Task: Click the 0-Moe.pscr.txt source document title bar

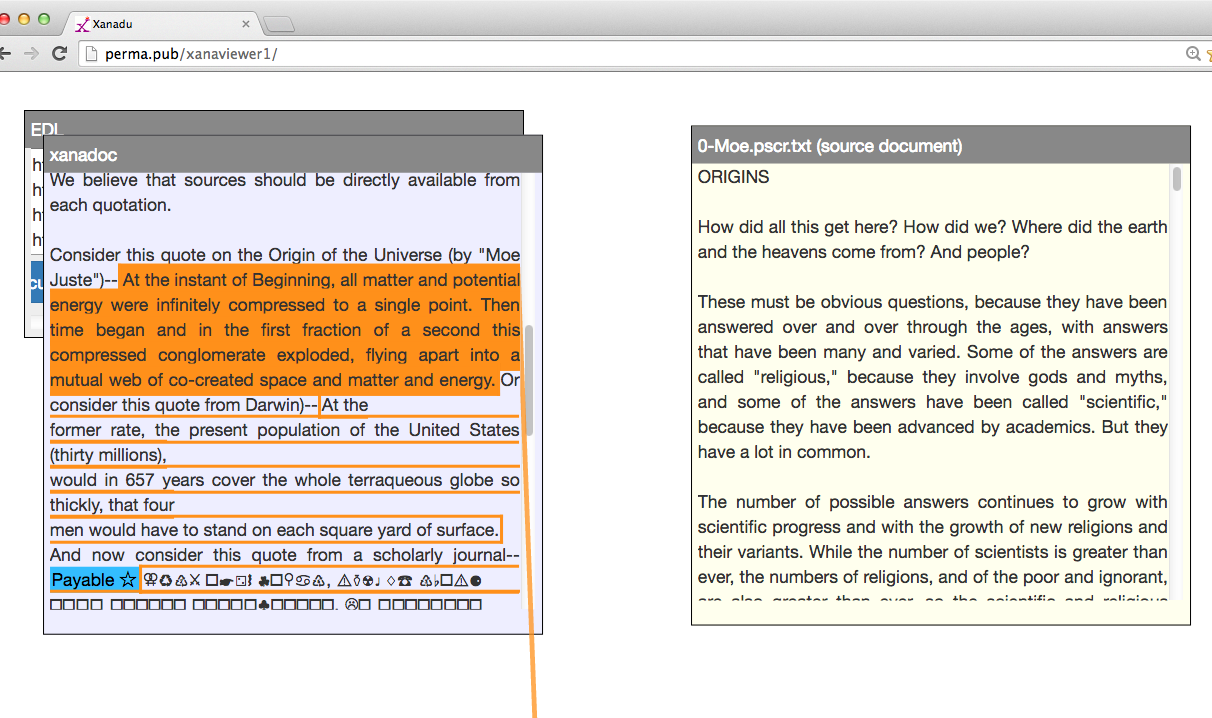Action: coord(941,146)
